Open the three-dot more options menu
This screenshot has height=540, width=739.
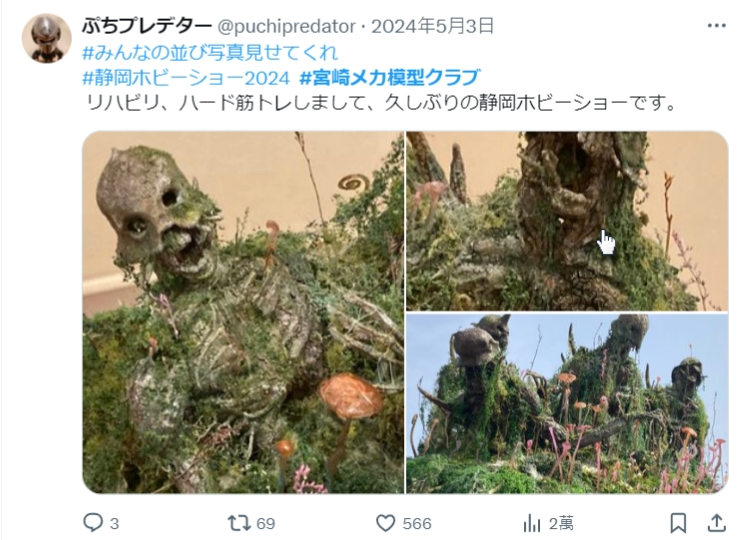pyautogui.click(x=716, y=26)
